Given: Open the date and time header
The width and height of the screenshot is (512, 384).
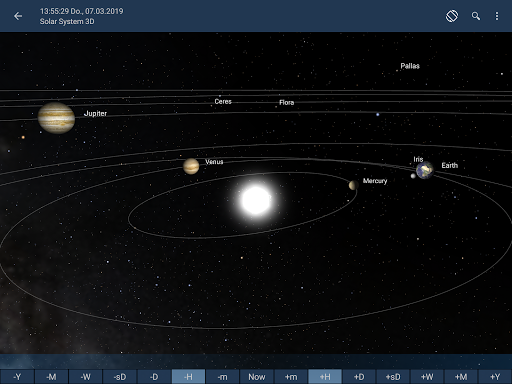Looking at the screenshot, I should pos(82,16).
